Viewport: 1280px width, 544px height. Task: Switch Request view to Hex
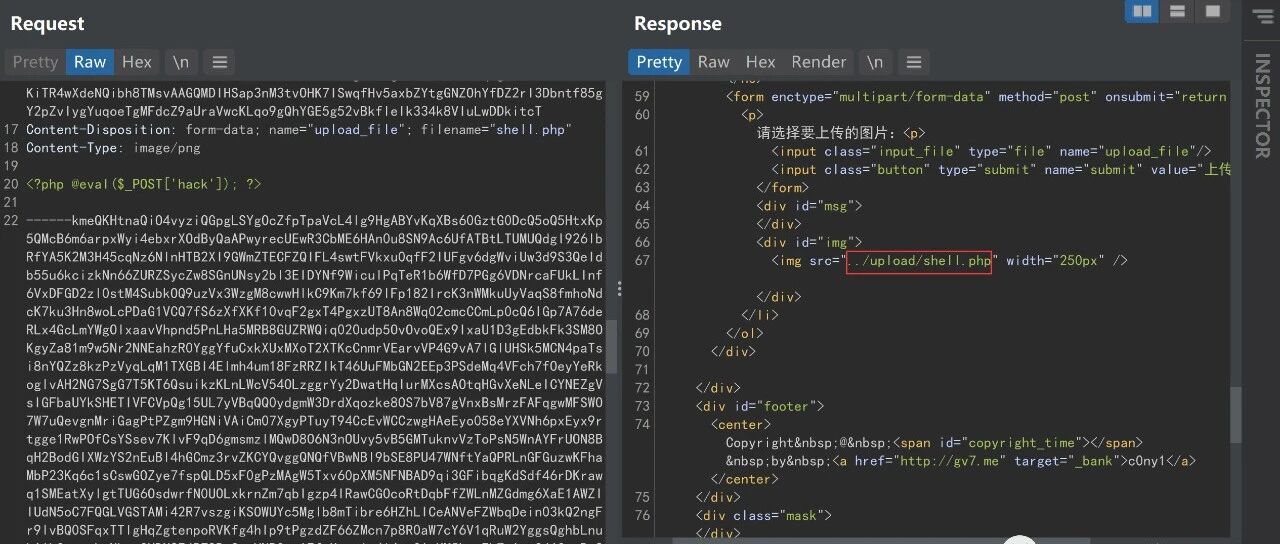coord(137,62)
